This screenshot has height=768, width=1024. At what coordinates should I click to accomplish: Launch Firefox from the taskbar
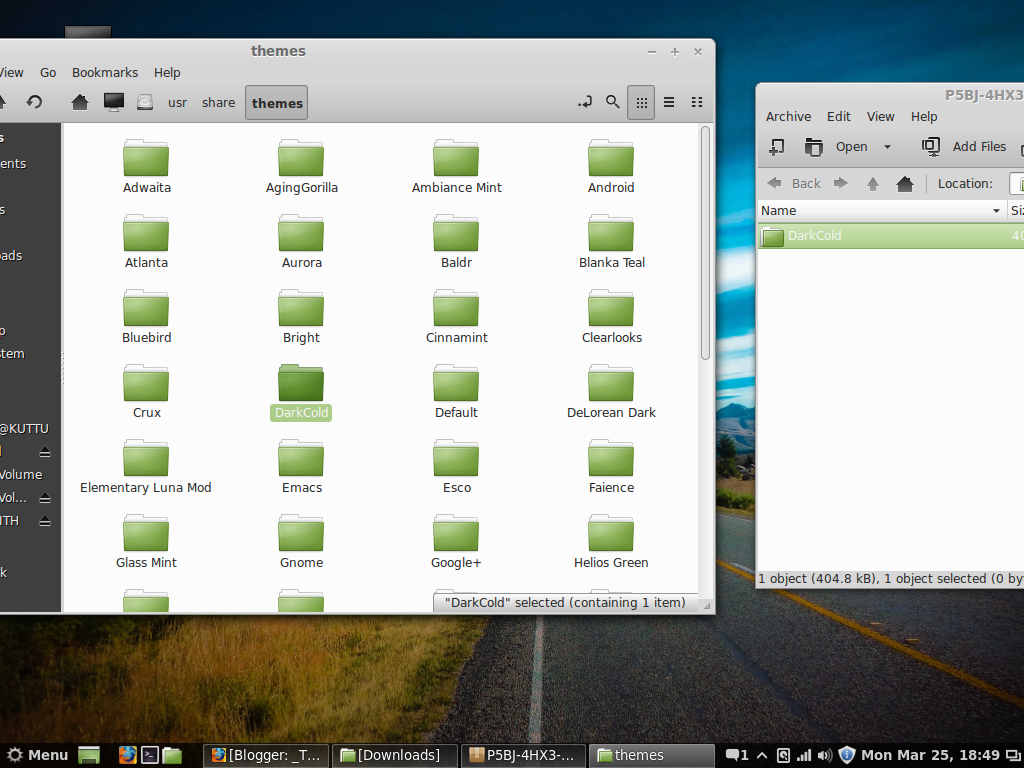127,755
